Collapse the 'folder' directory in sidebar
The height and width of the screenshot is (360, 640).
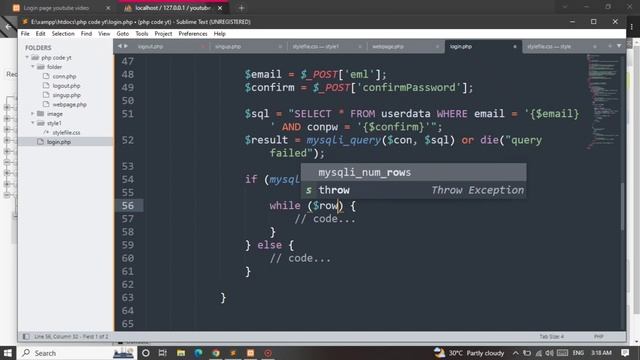33,67
